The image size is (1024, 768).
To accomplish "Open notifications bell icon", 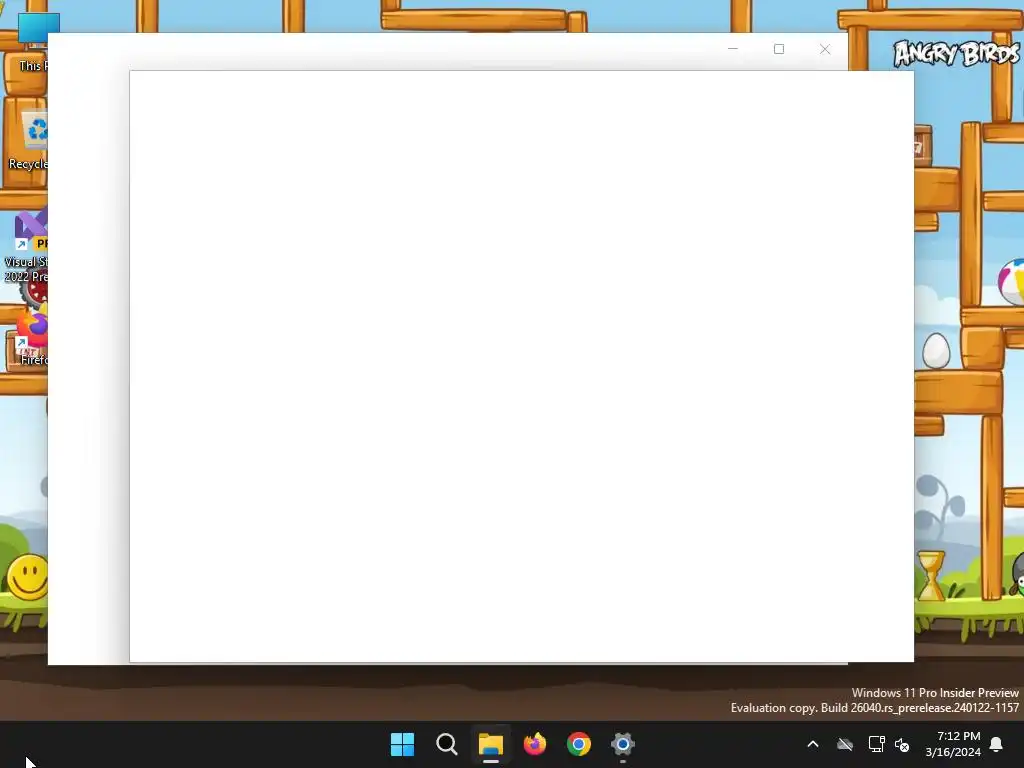I will click(x=997, y=744).
